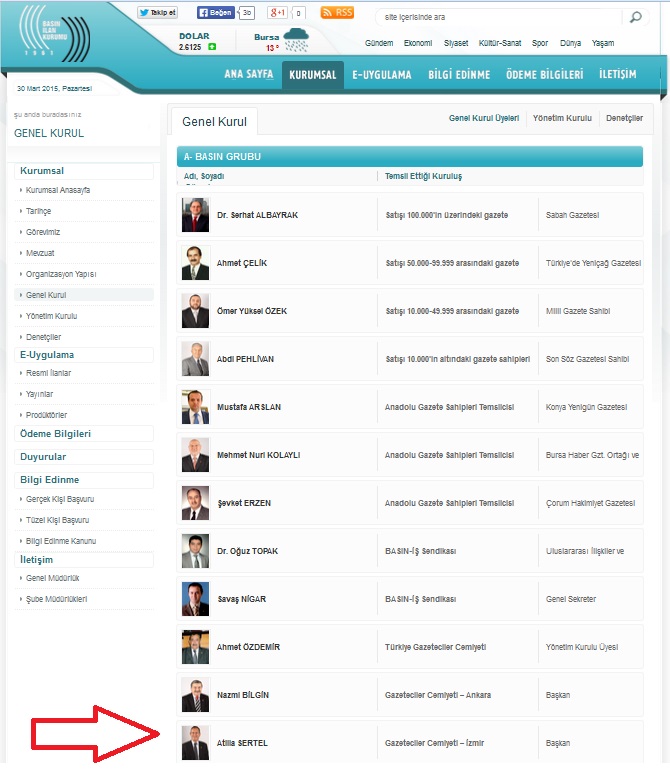Open the RSS feed icon
Image resolution: width=670 pixels, height=782 pixels.
pos(337,13)
